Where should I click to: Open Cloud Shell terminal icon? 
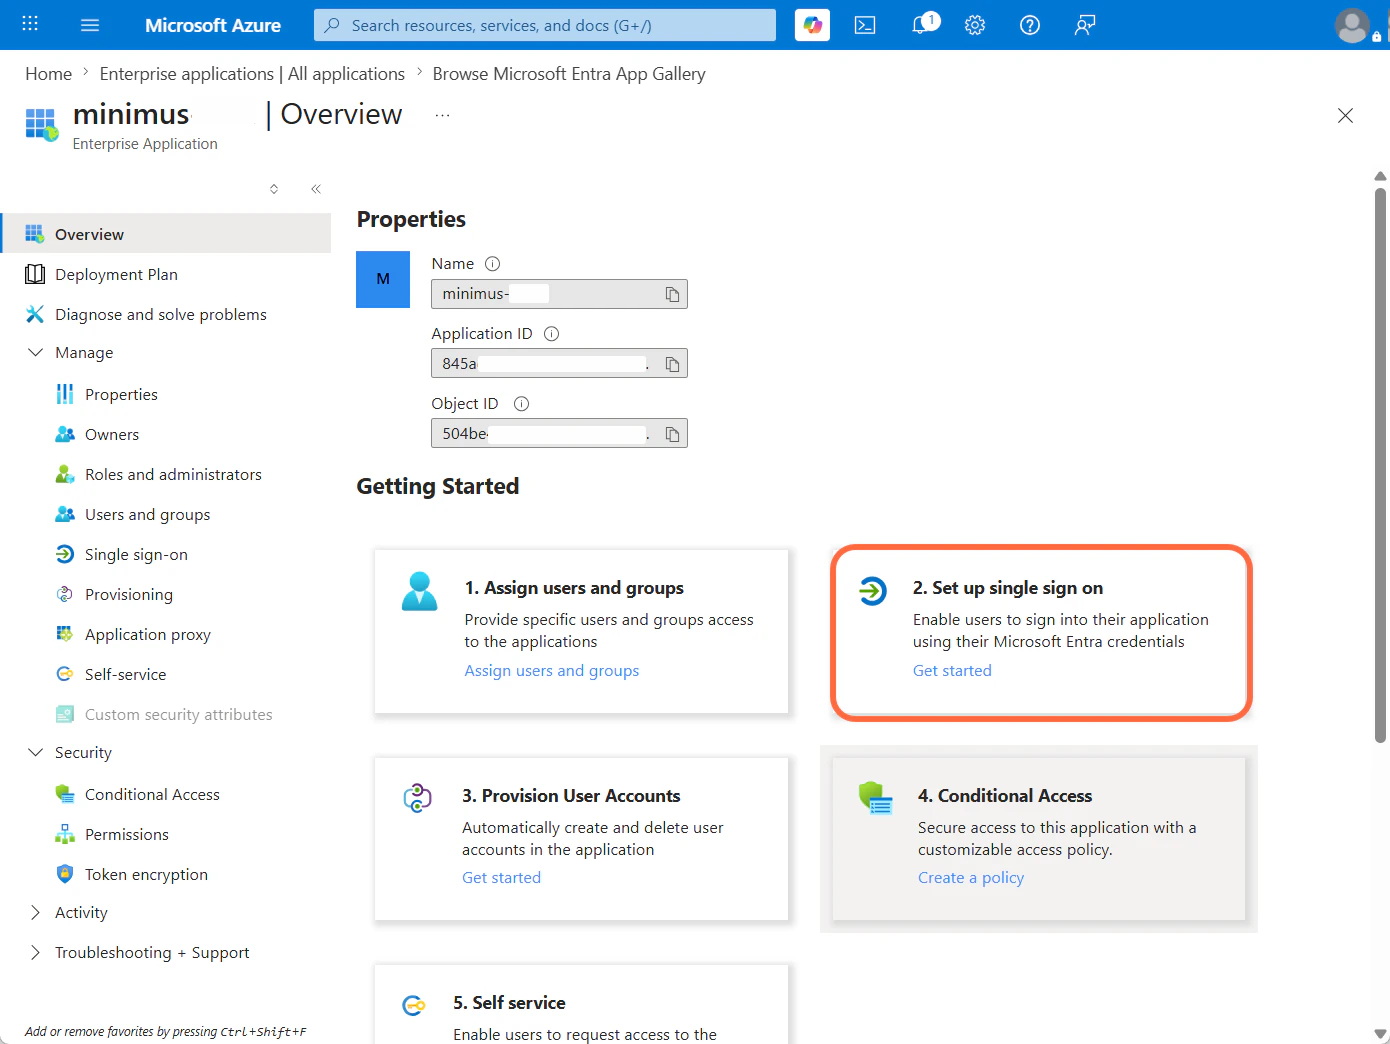(865, 25)
